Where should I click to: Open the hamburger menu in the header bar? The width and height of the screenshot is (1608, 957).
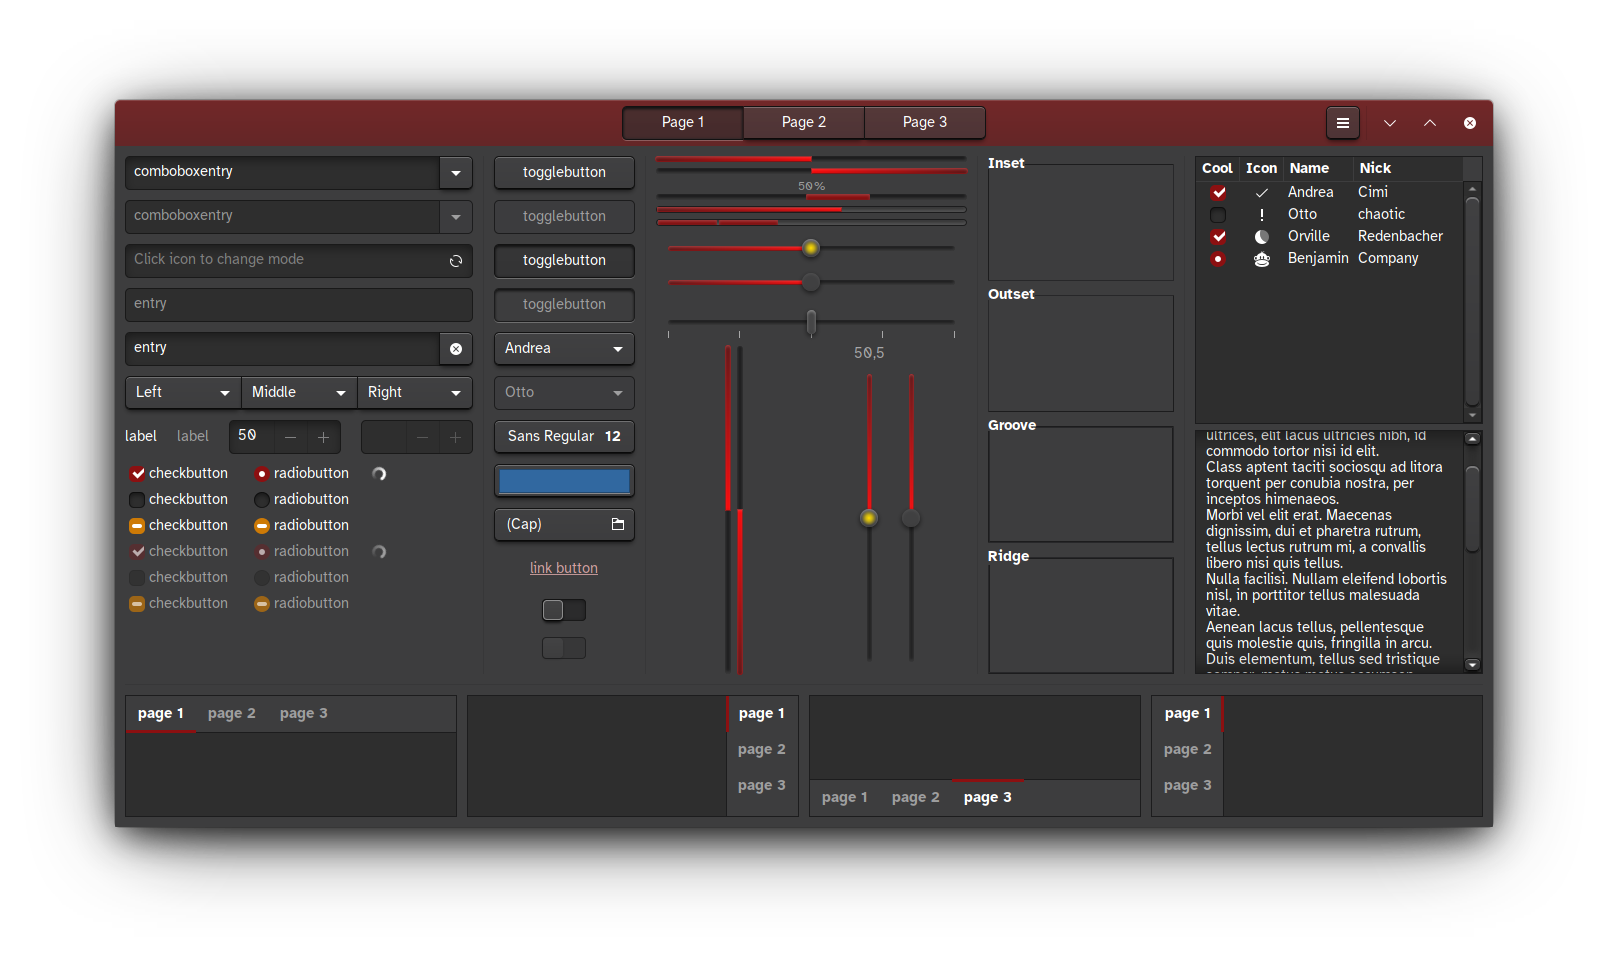click(x=1343, y=123)
